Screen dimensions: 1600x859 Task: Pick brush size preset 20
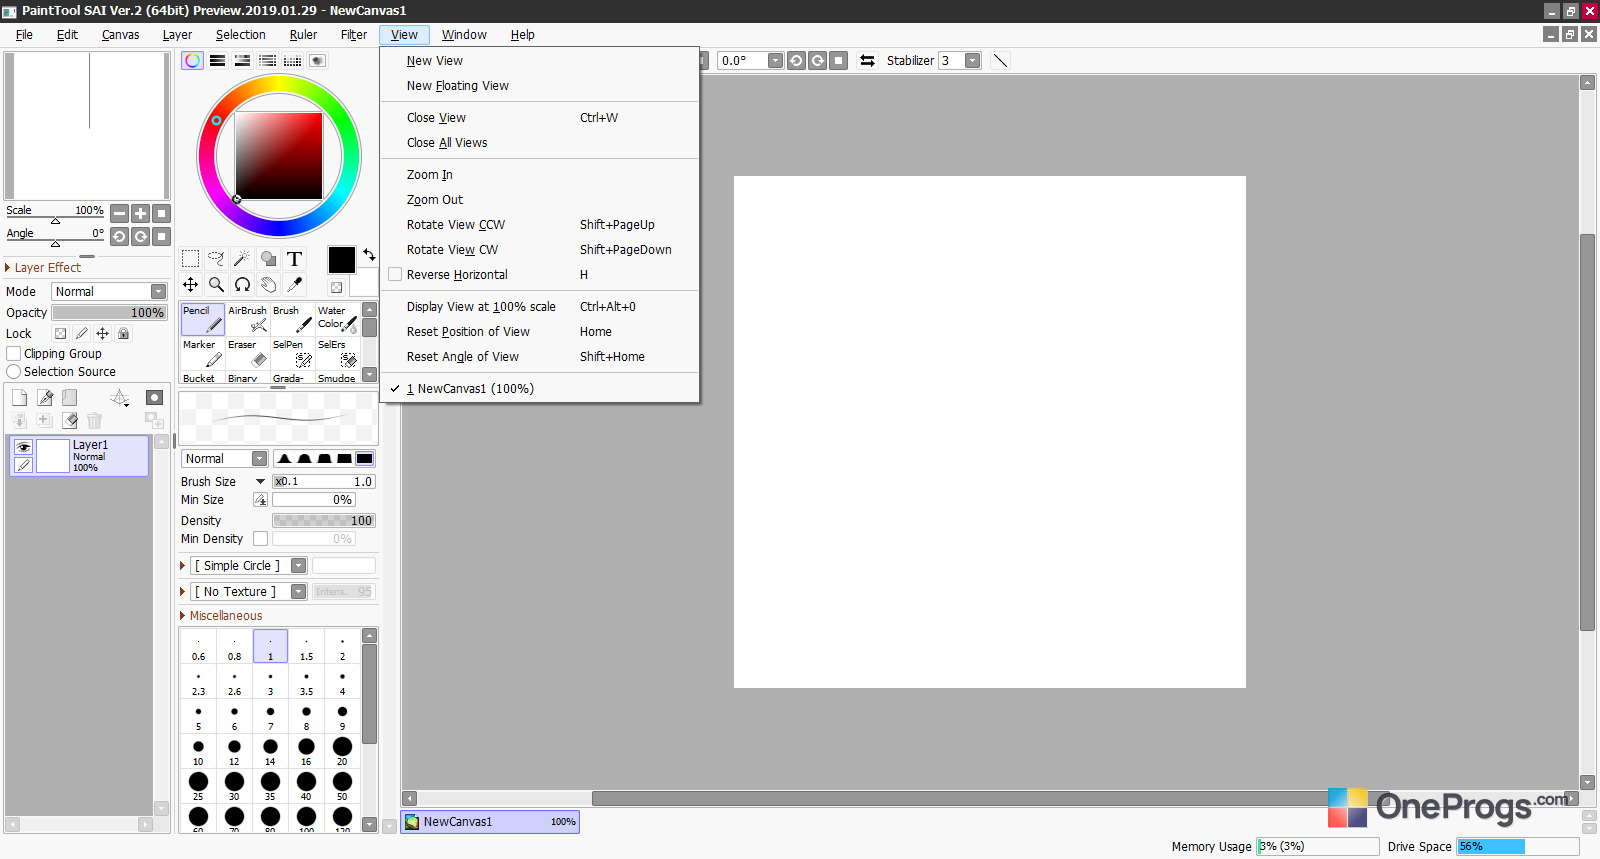point(342,751)
